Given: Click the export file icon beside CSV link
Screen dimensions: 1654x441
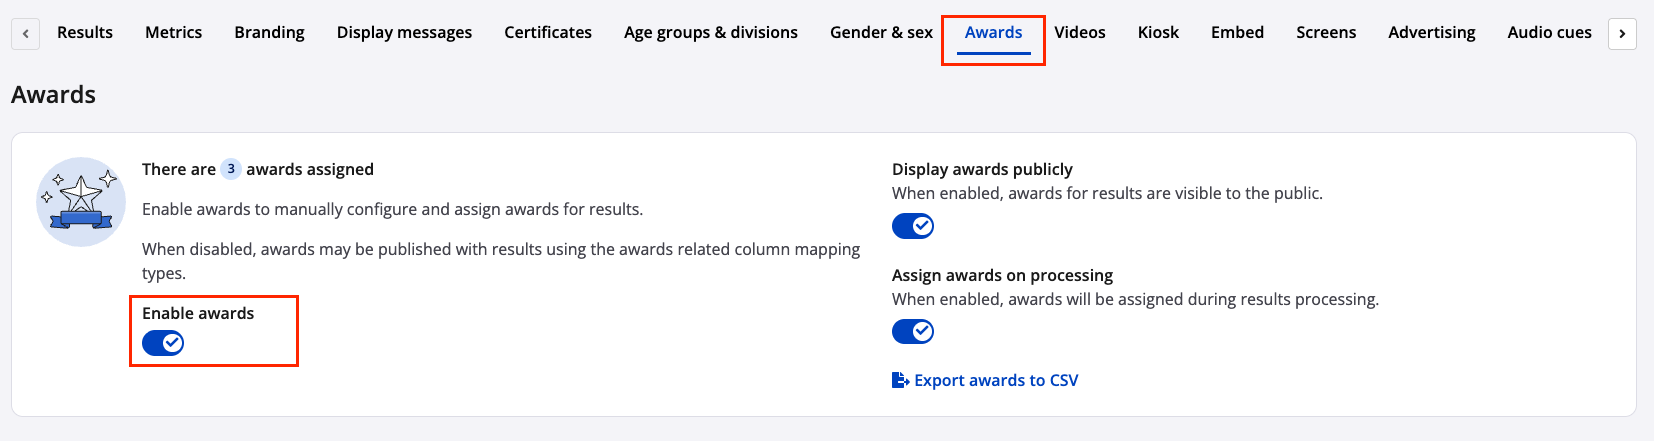Looking at the screenshot, I should coord(900,380).
